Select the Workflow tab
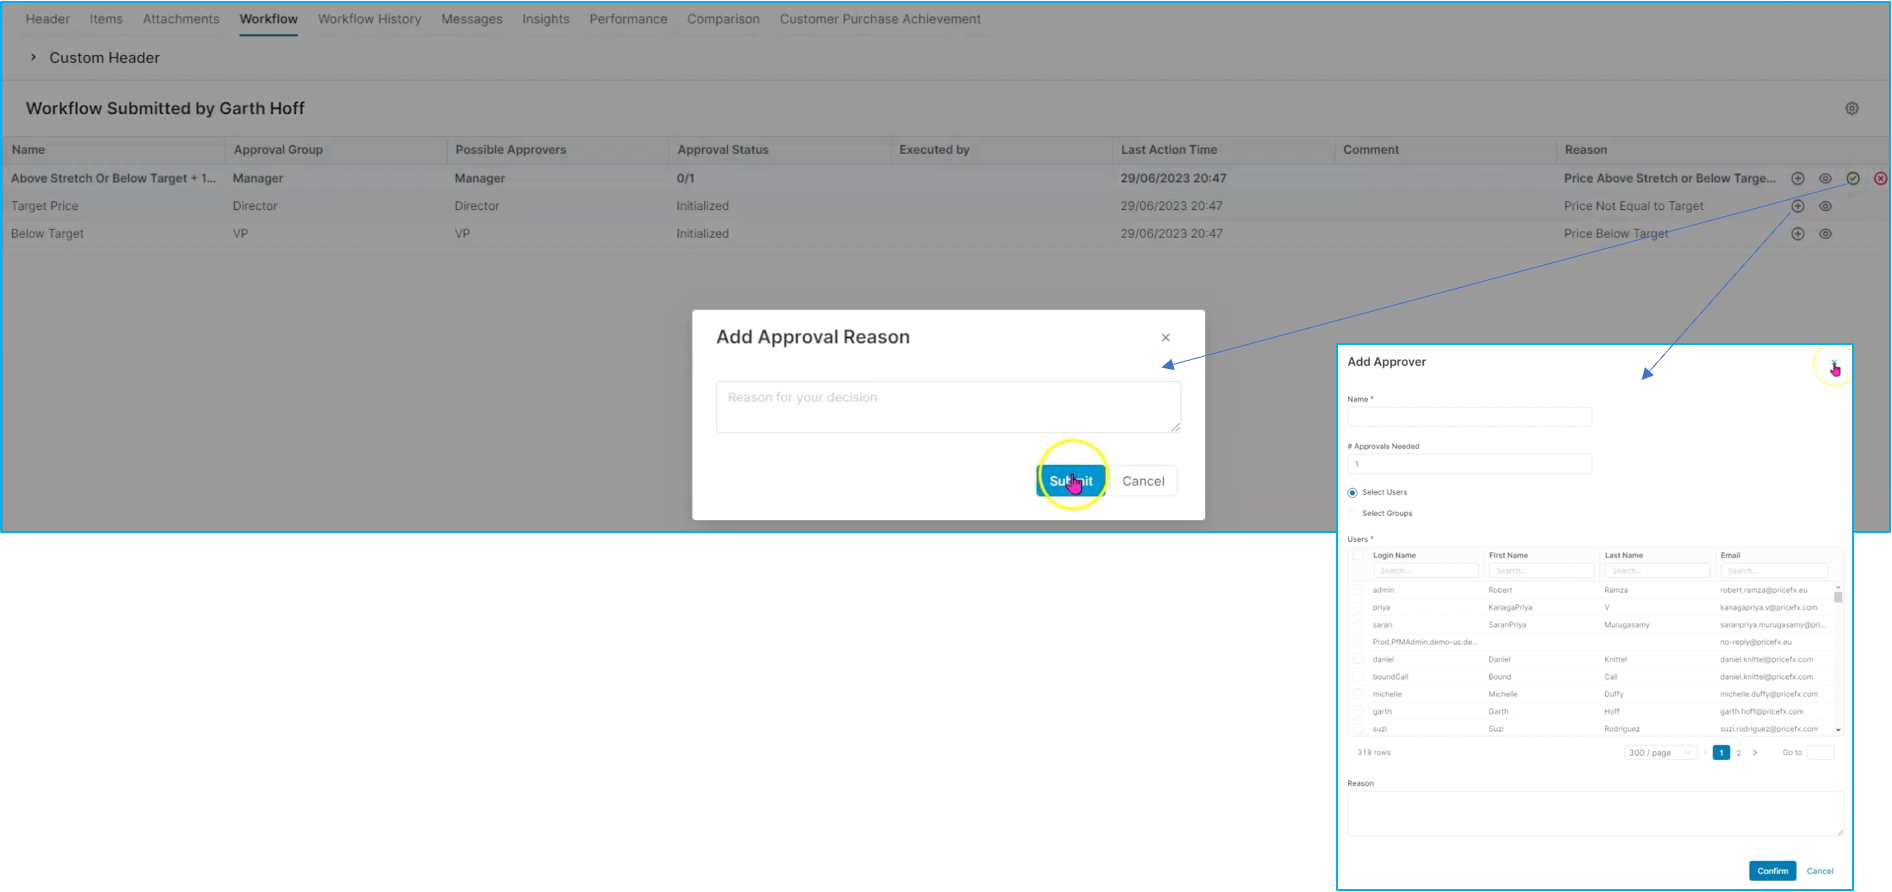Viewport: 1892px width, 892px height. pyautogui.click(x=268, y=19)
